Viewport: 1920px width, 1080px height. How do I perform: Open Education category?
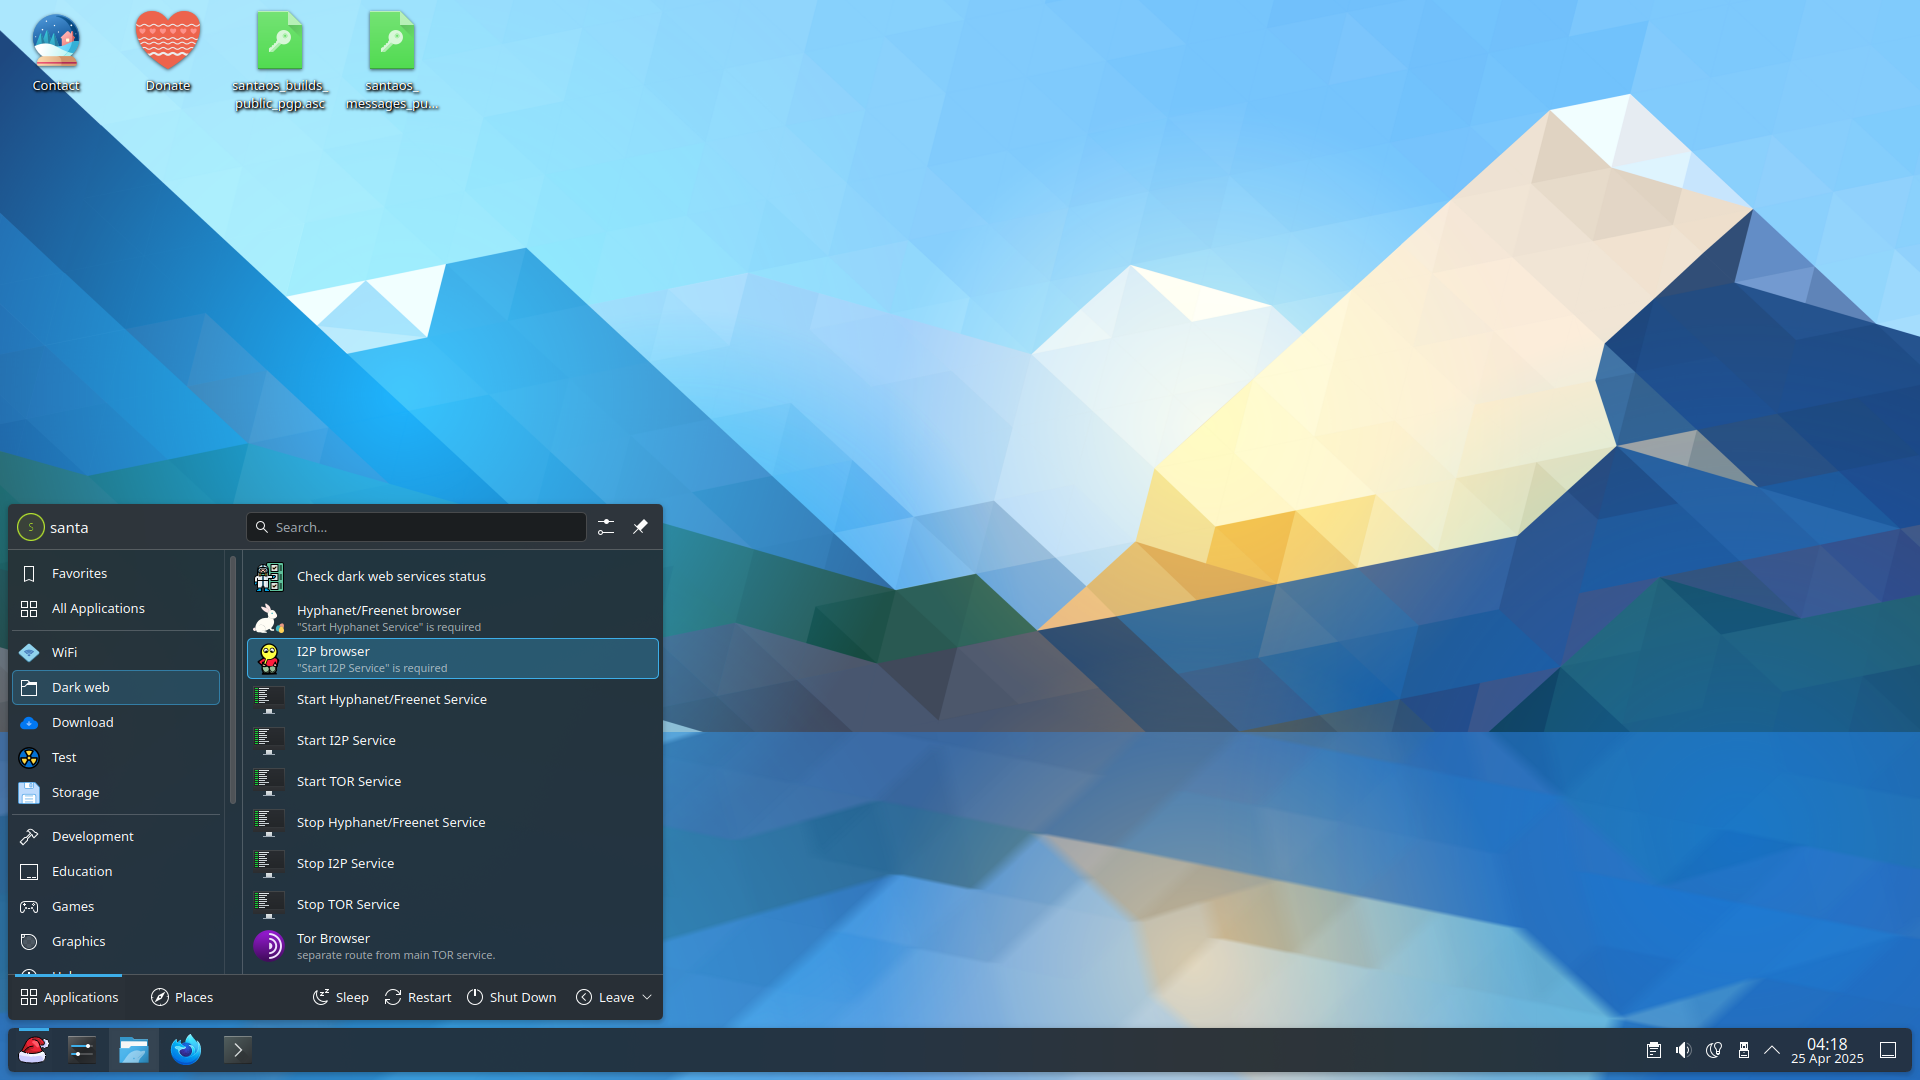tap(116, 871)
